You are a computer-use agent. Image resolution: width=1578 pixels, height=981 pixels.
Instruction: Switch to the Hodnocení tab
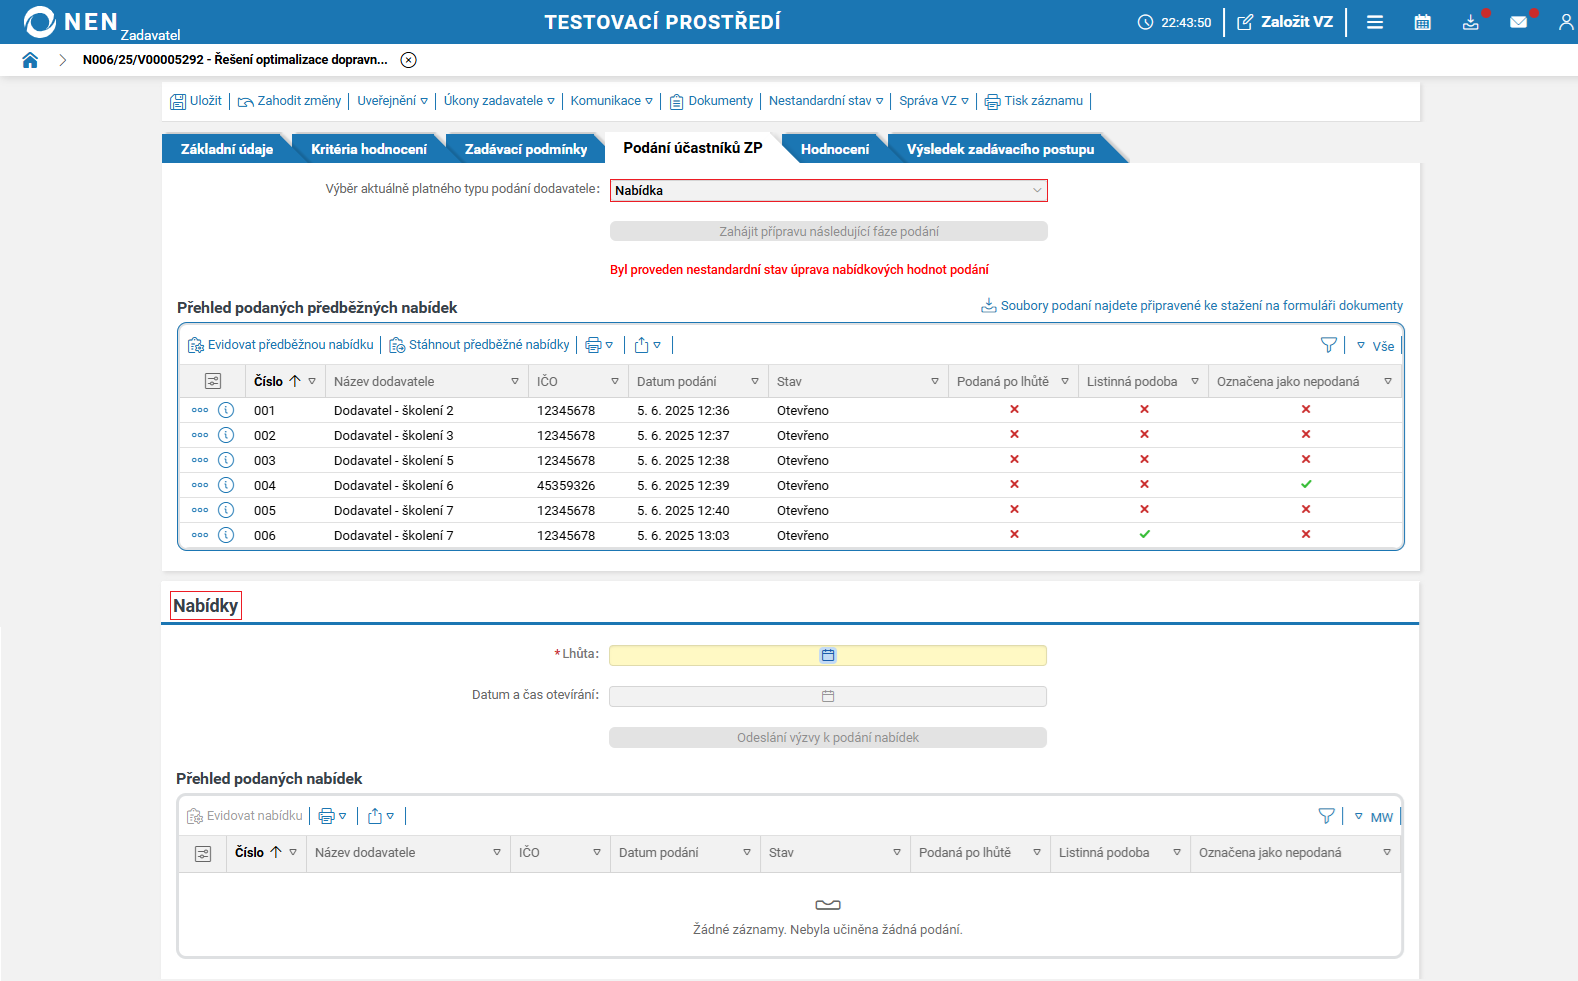(x=834, y=149)
